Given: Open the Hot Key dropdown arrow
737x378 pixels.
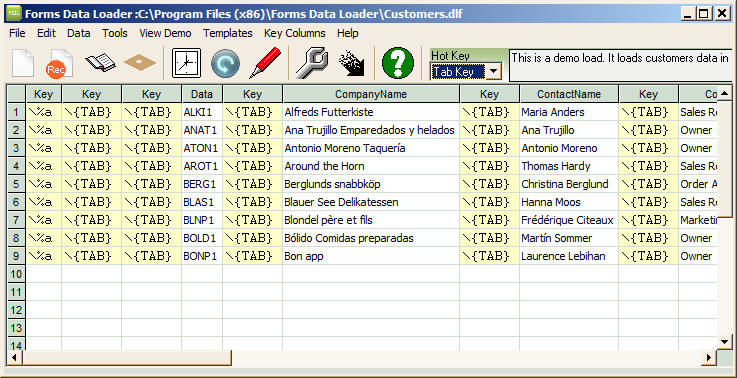Looking at the screenshot, I should coord(493,72).
